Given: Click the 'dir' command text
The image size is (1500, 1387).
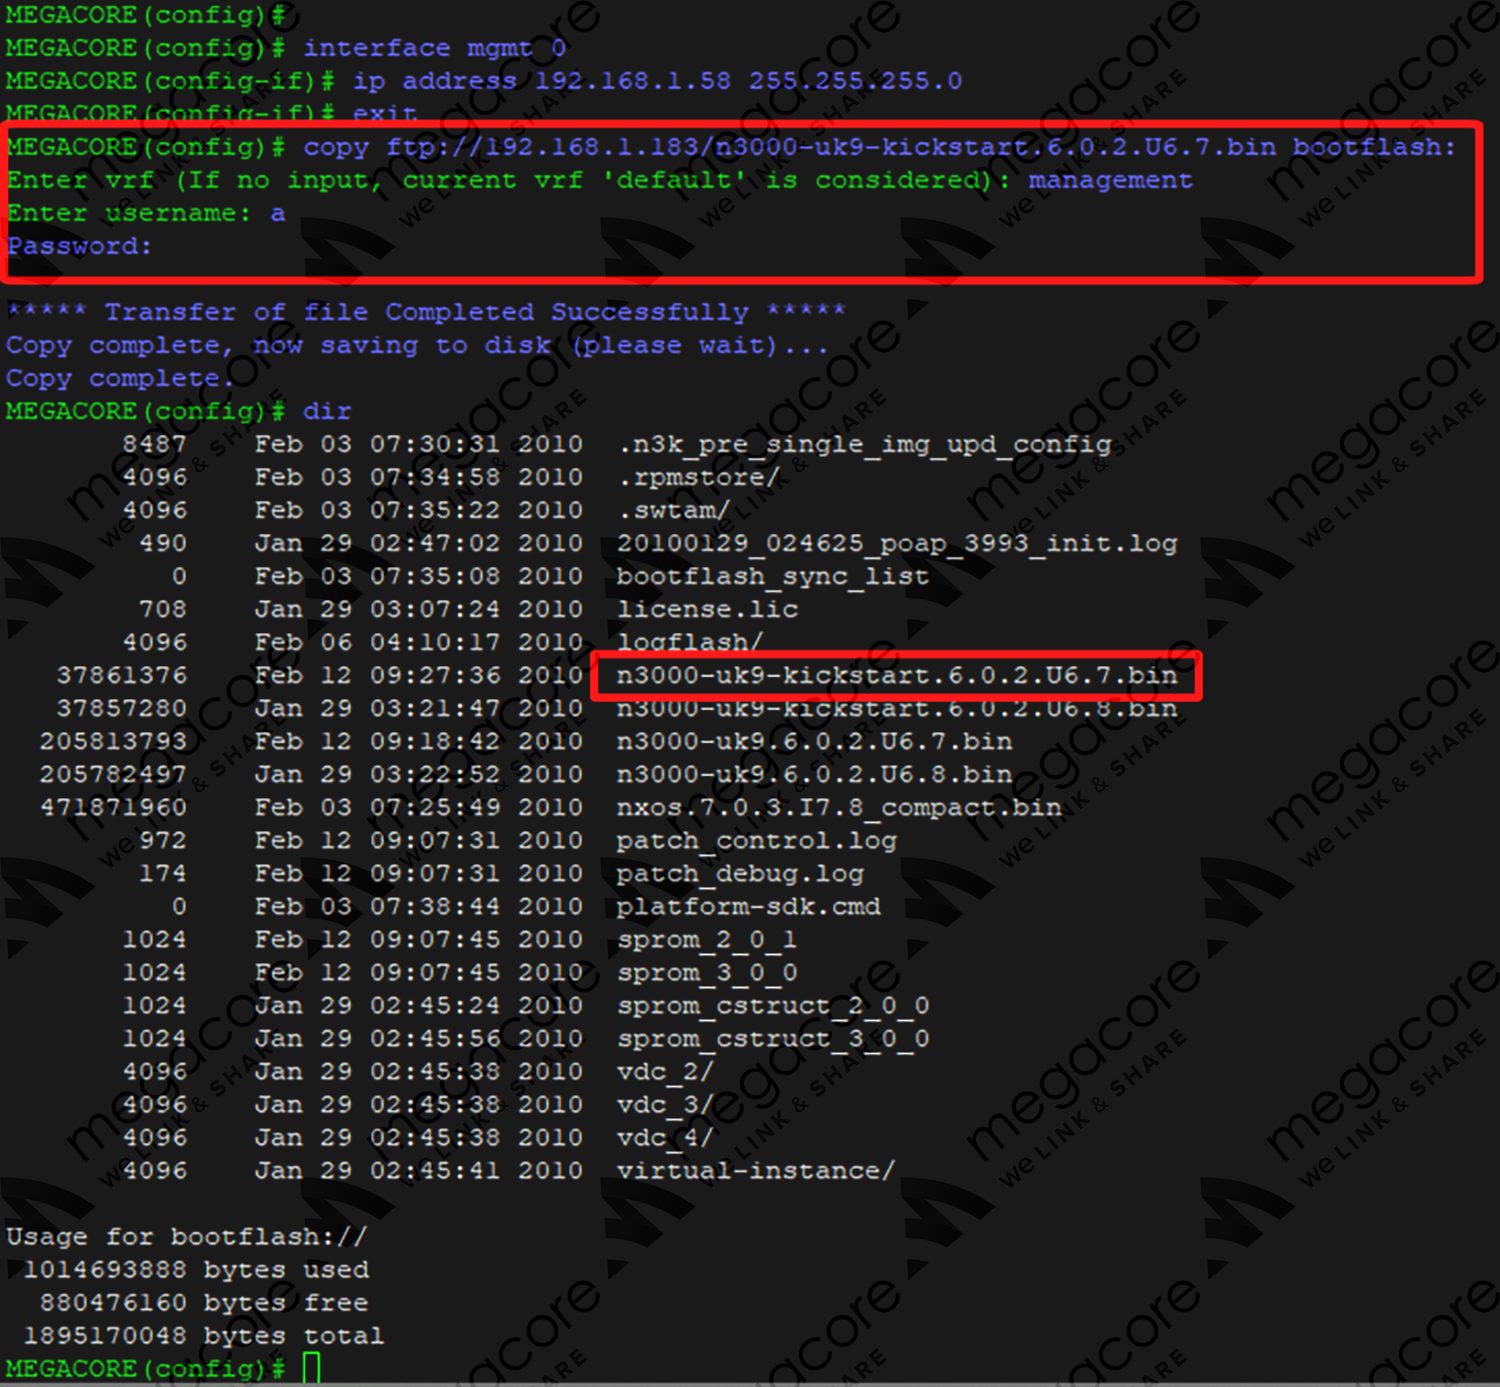Looking at the screenshot, I should point(327,411).
